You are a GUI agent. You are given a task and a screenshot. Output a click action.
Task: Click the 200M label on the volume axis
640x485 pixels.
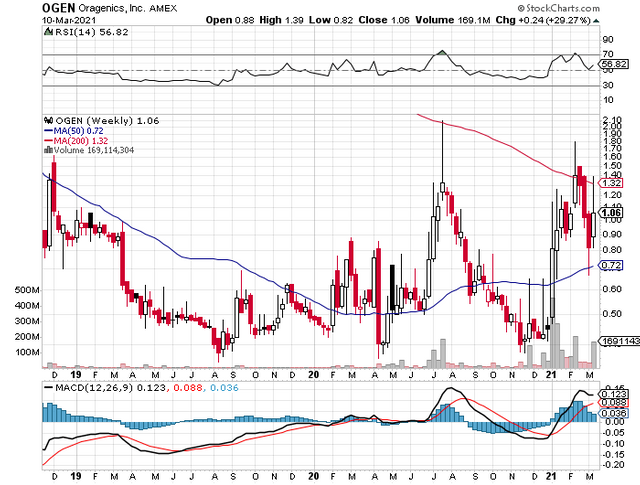pyautogui.click(x=28, y=337)
